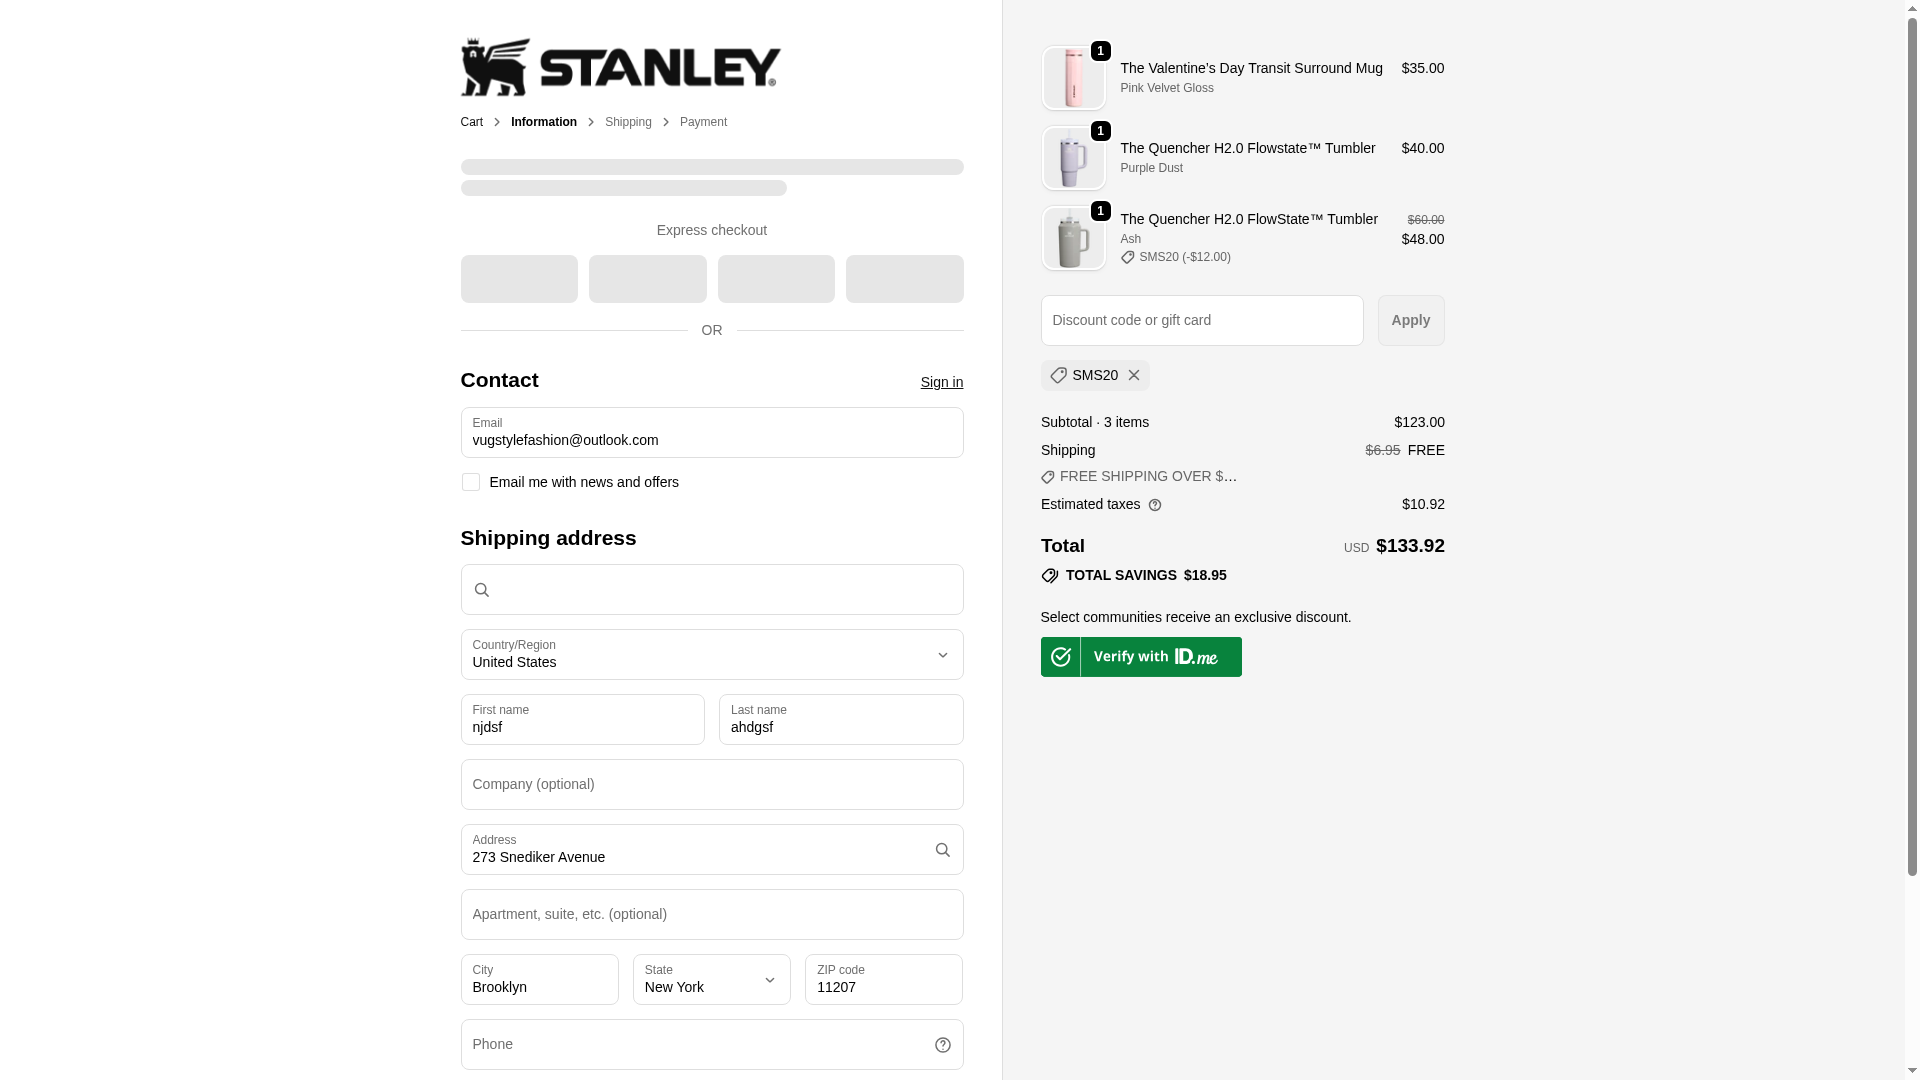Click the Pink Velvet Gloss mug thumbnail
The image size is (1920, 1080).
(1073, 78)
